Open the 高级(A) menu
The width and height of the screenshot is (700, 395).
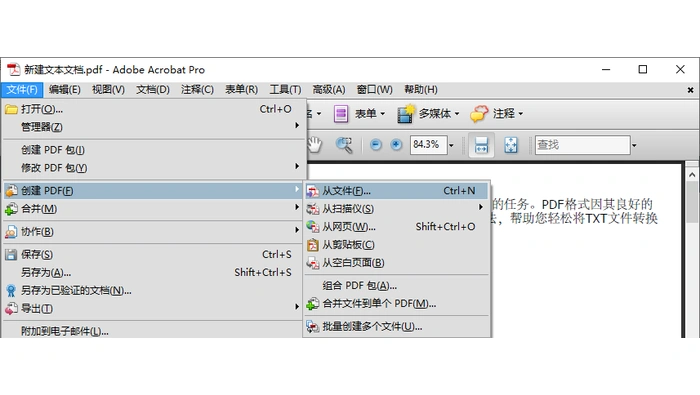[329, 90]
